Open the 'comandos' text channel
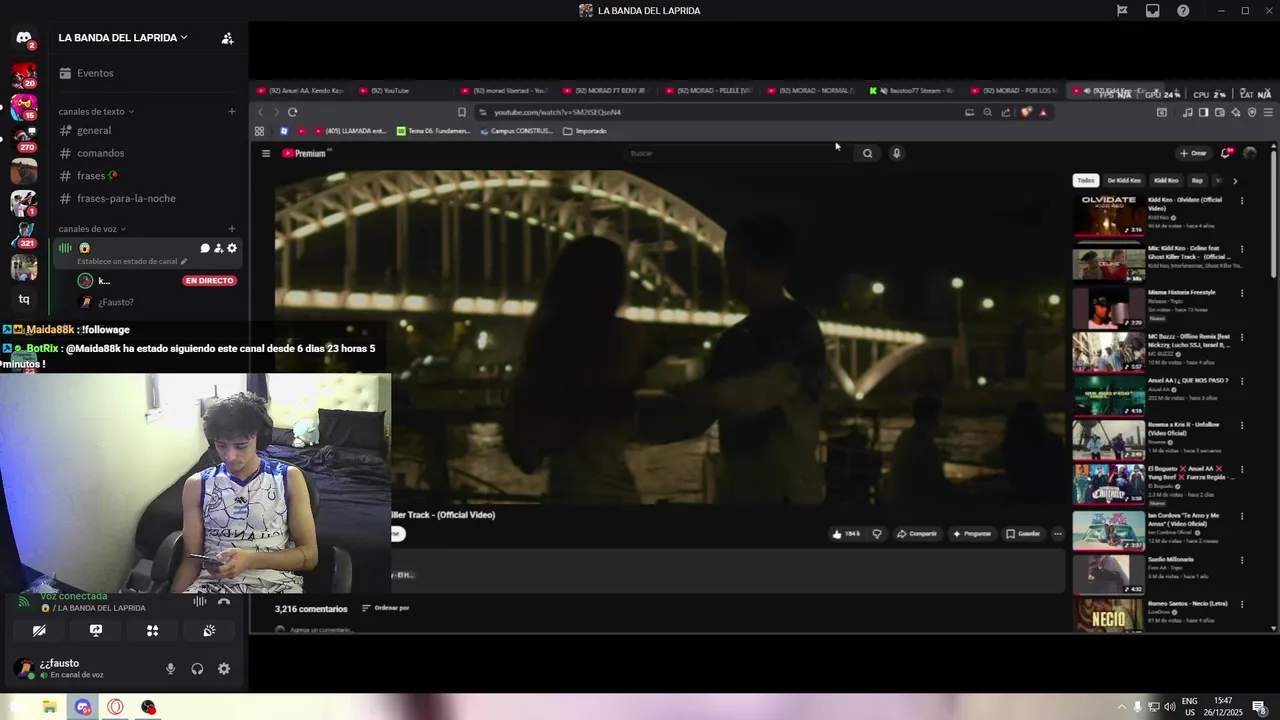Image resolution: width=1280 pixels, height=720 pixels. click(x=144, y=153)
